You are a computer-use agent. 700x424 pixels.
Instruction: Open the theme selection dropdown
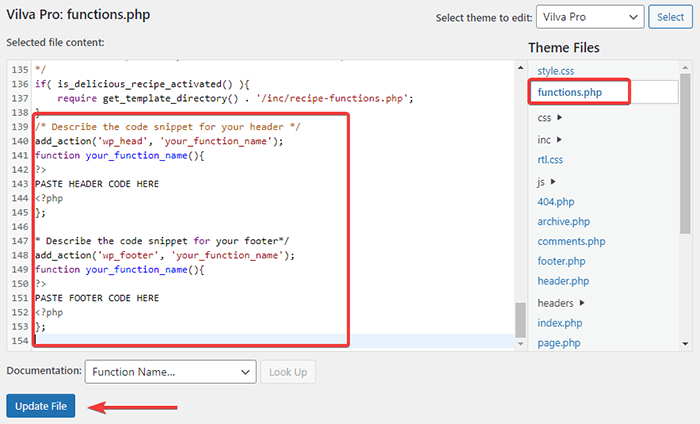click(x=589, y=17)
